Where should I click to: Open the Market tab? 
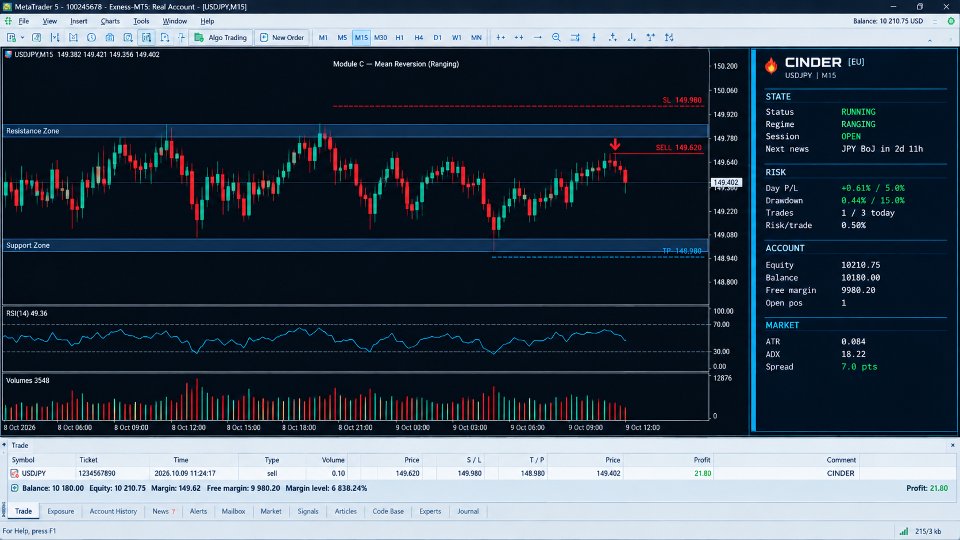point(271,511)
